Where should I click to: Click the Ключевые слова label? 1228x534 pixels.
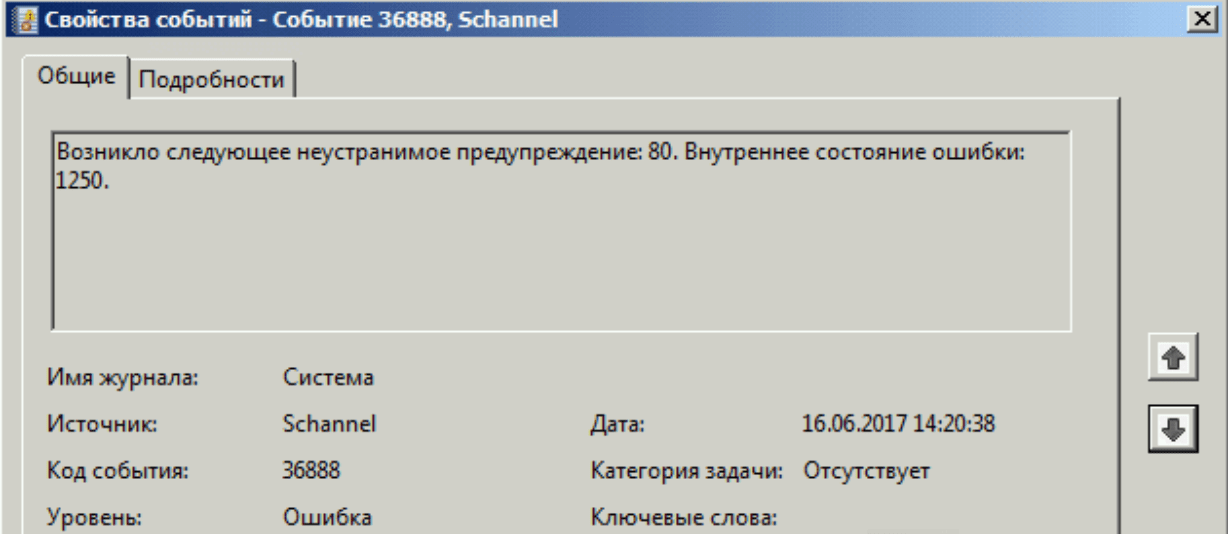(x=684, y=517)
